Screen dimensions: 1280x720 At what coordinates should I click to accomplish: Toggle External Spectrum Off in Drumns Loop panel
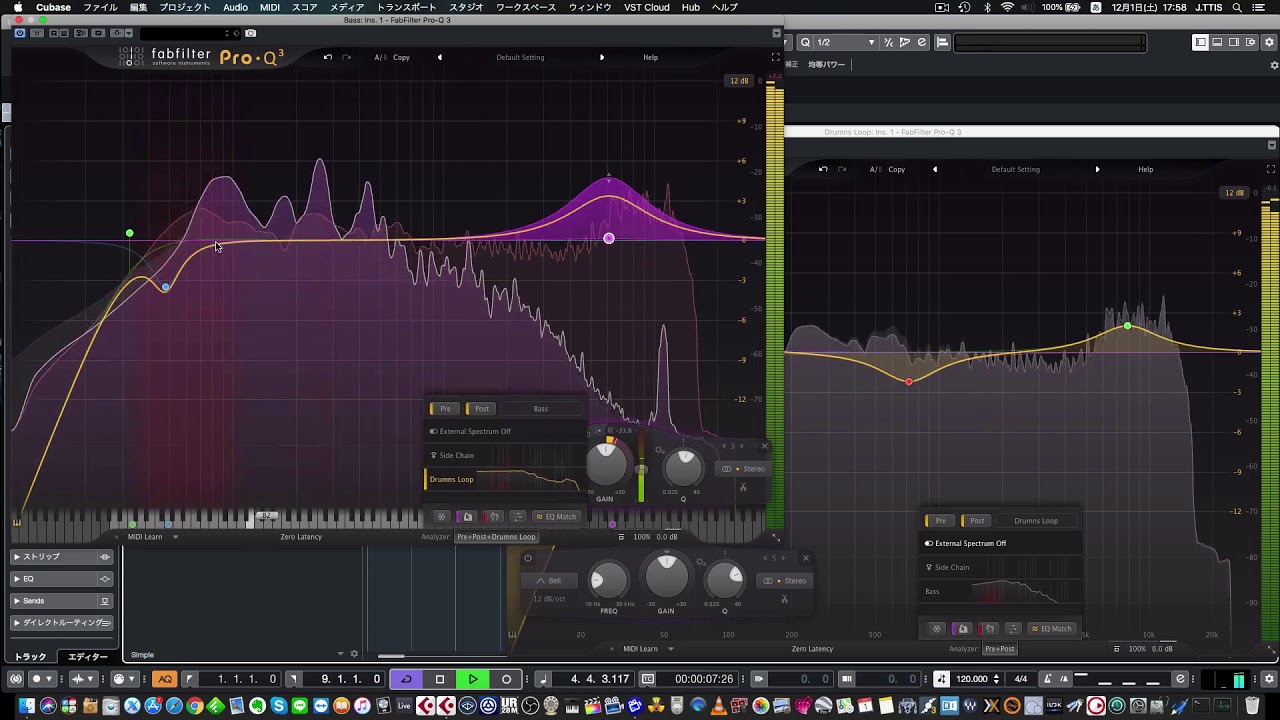(965, 543)
